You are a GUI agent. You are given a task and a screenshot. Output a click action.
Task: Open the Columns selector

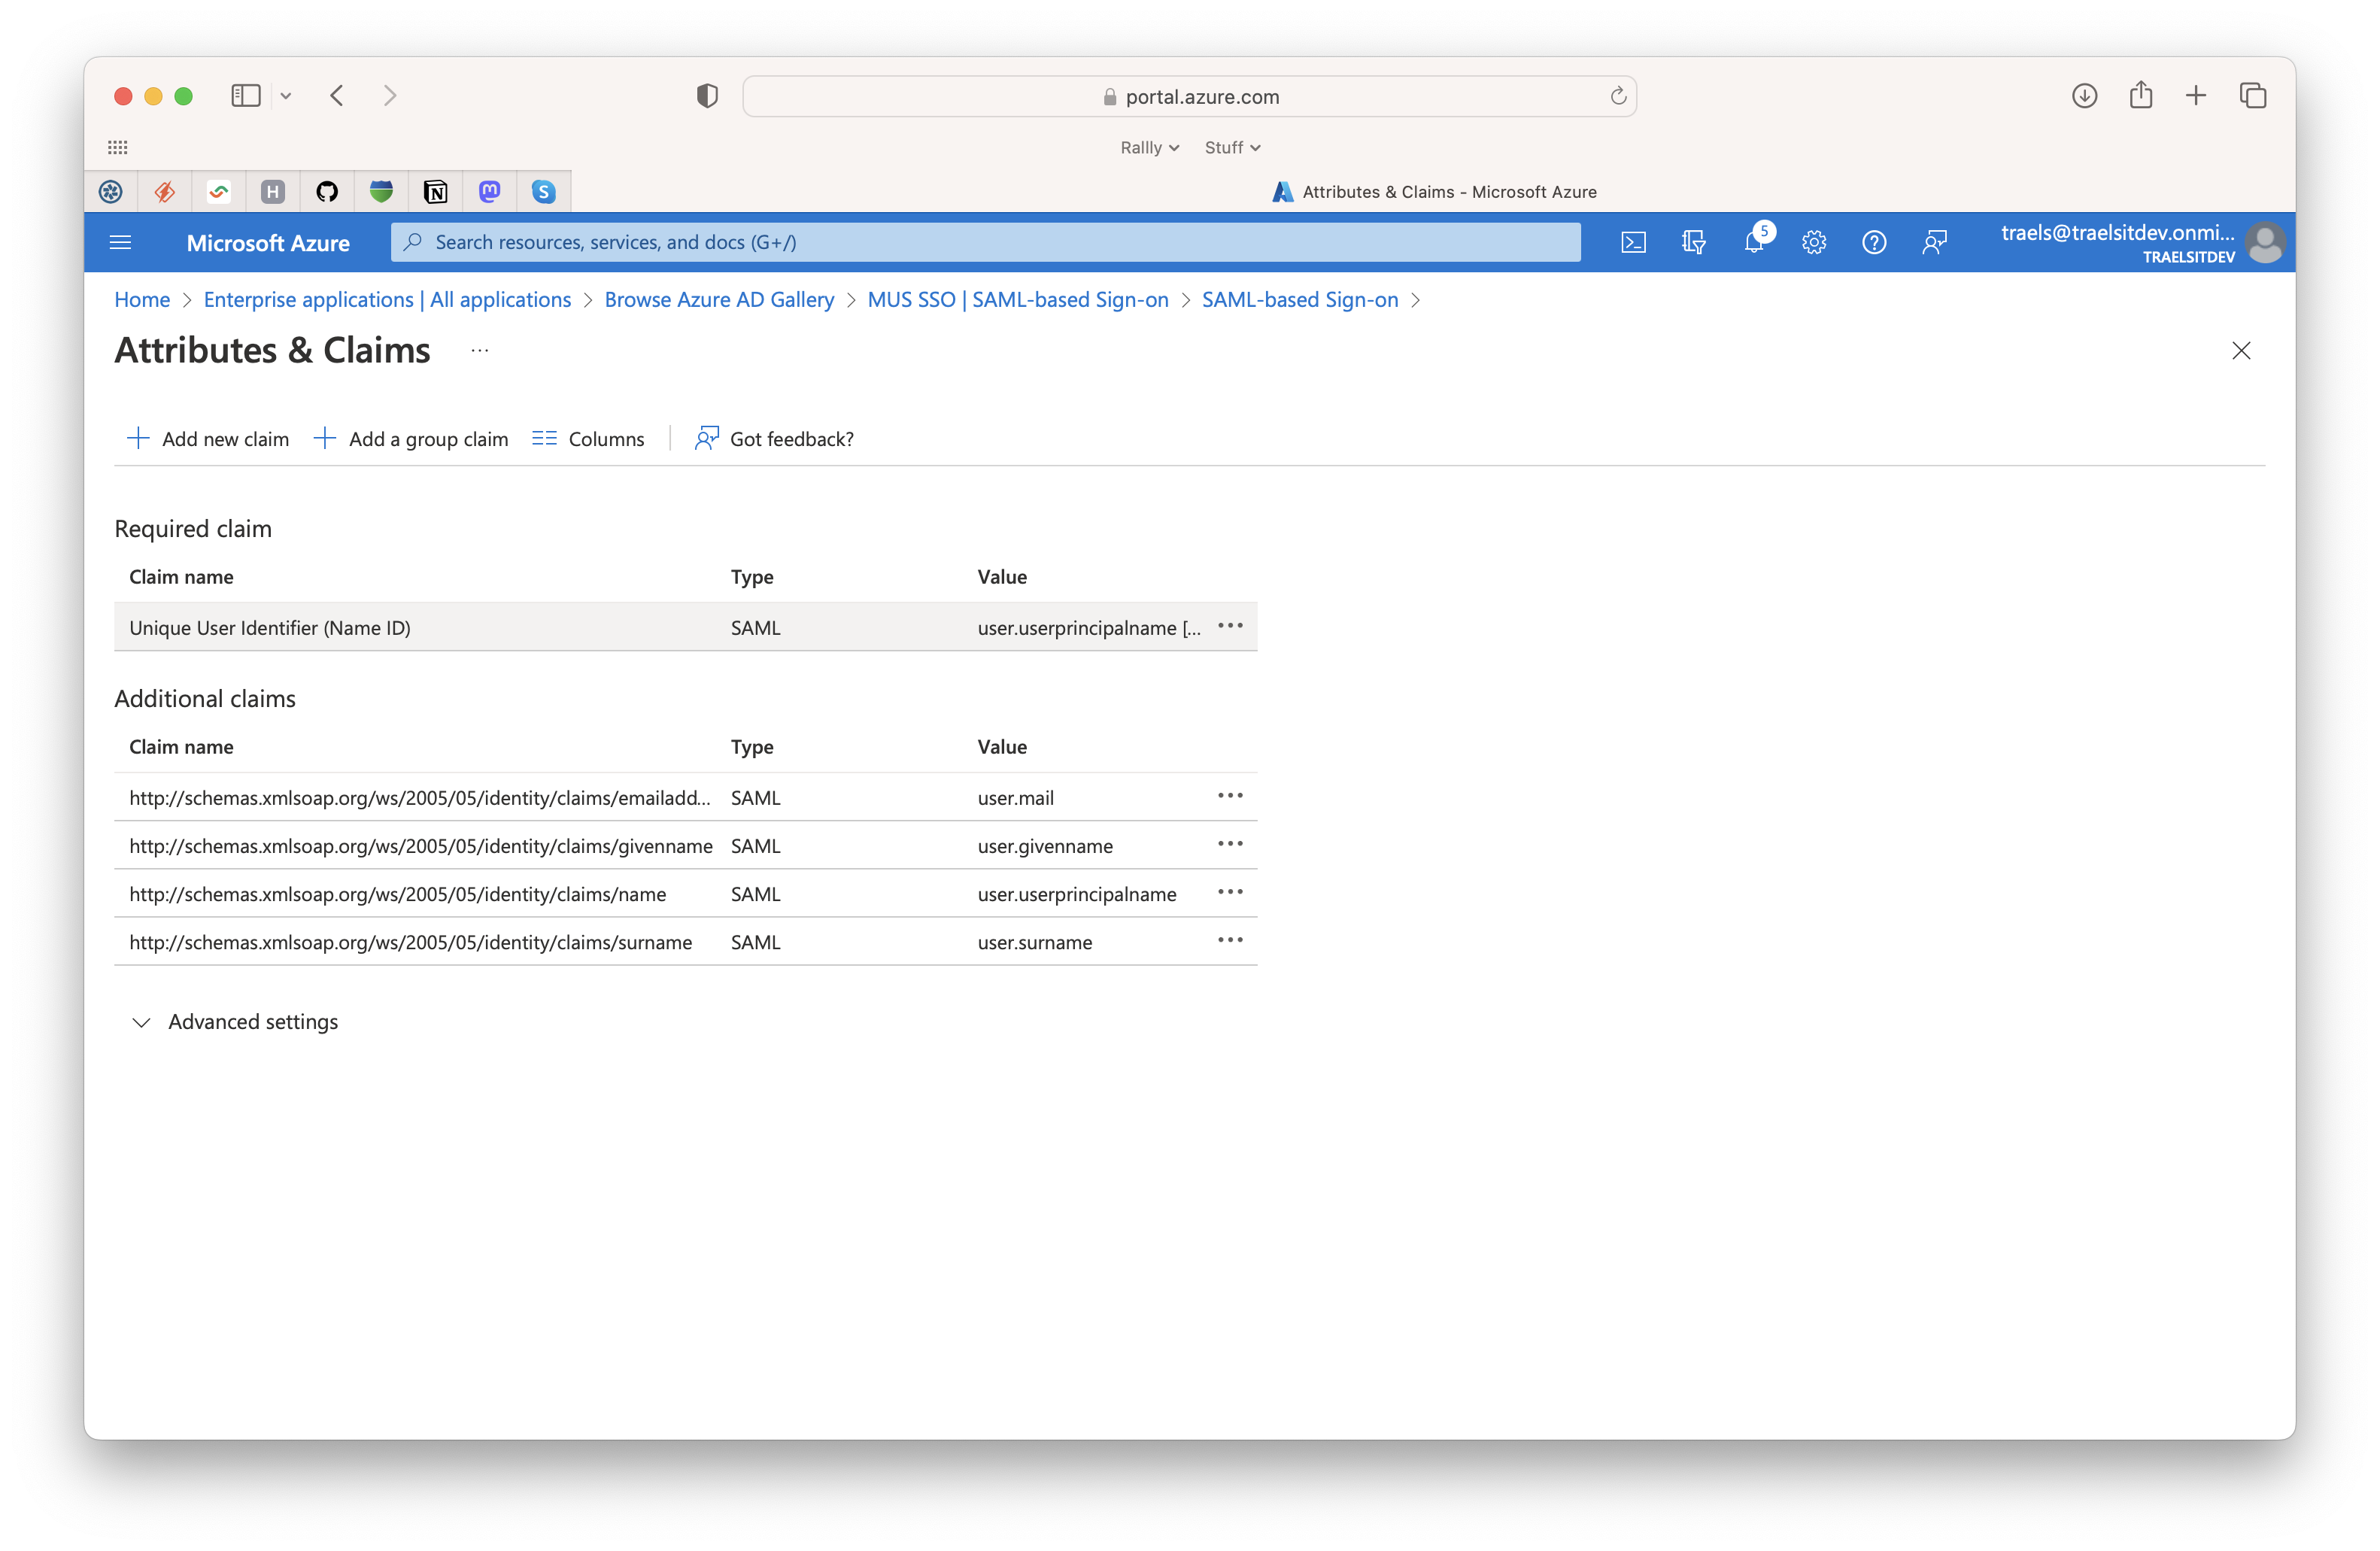[588, 438]
